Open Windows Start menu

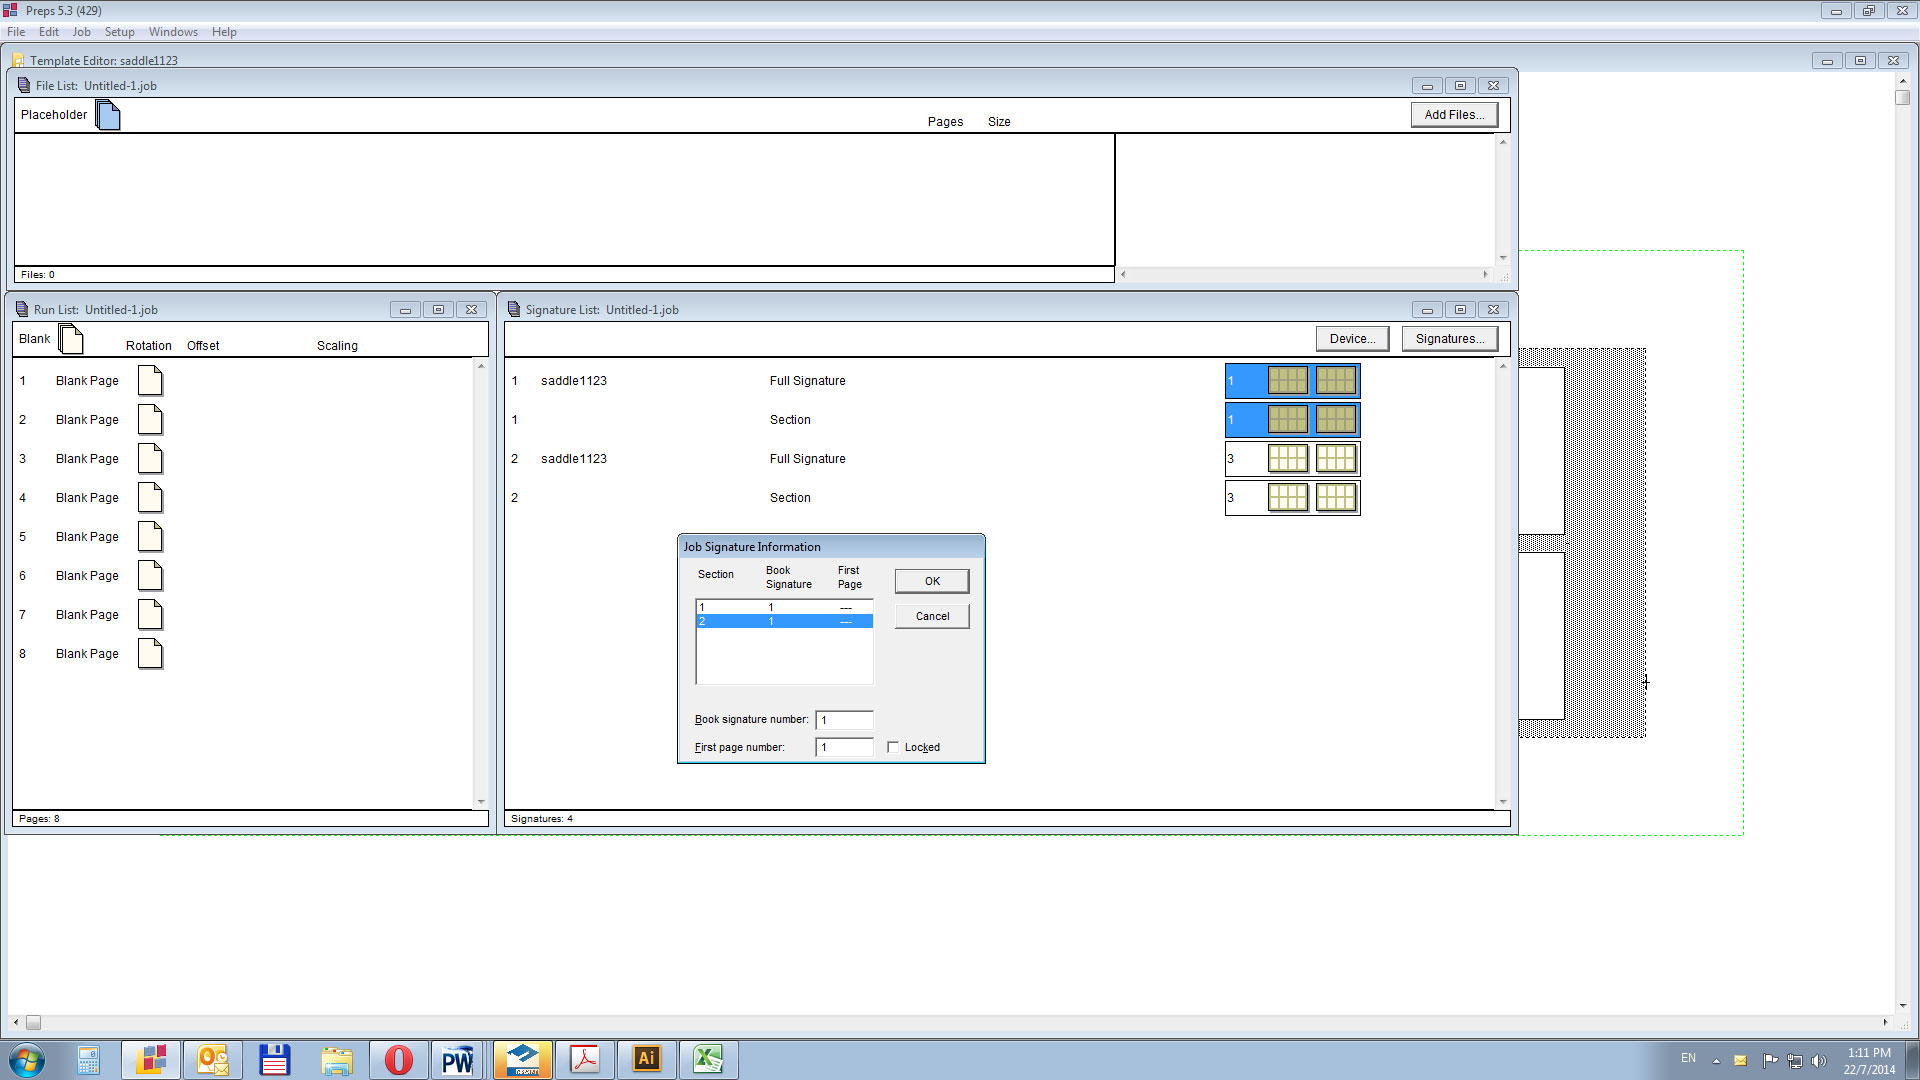point(27,1060)
